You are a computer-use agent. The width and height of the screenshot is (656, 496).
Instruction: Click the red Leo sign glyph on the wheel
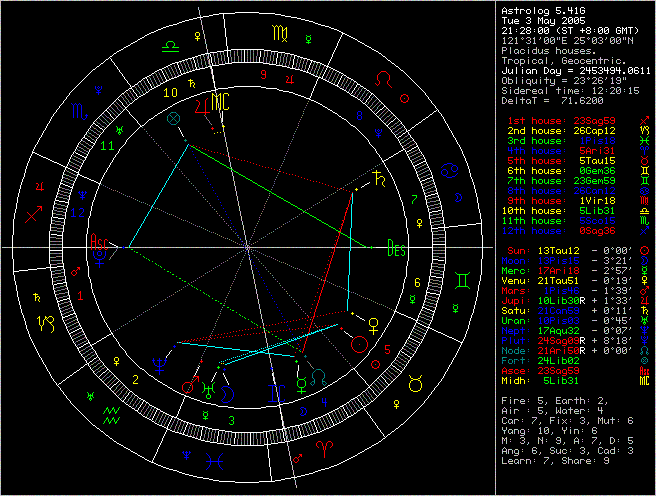[x=383, y=77]
